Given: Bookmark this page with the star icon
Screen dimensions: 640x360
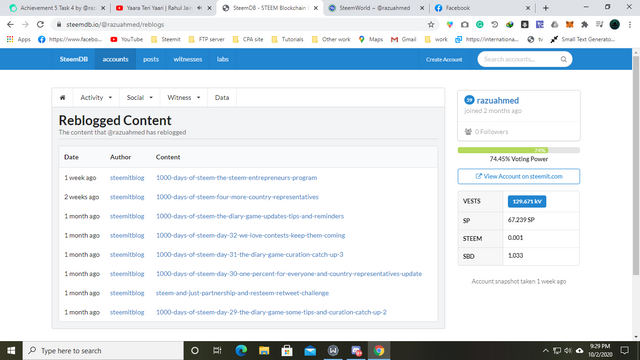Looking at the screenshot, I should pyautogui.click(x=431, y=24).
